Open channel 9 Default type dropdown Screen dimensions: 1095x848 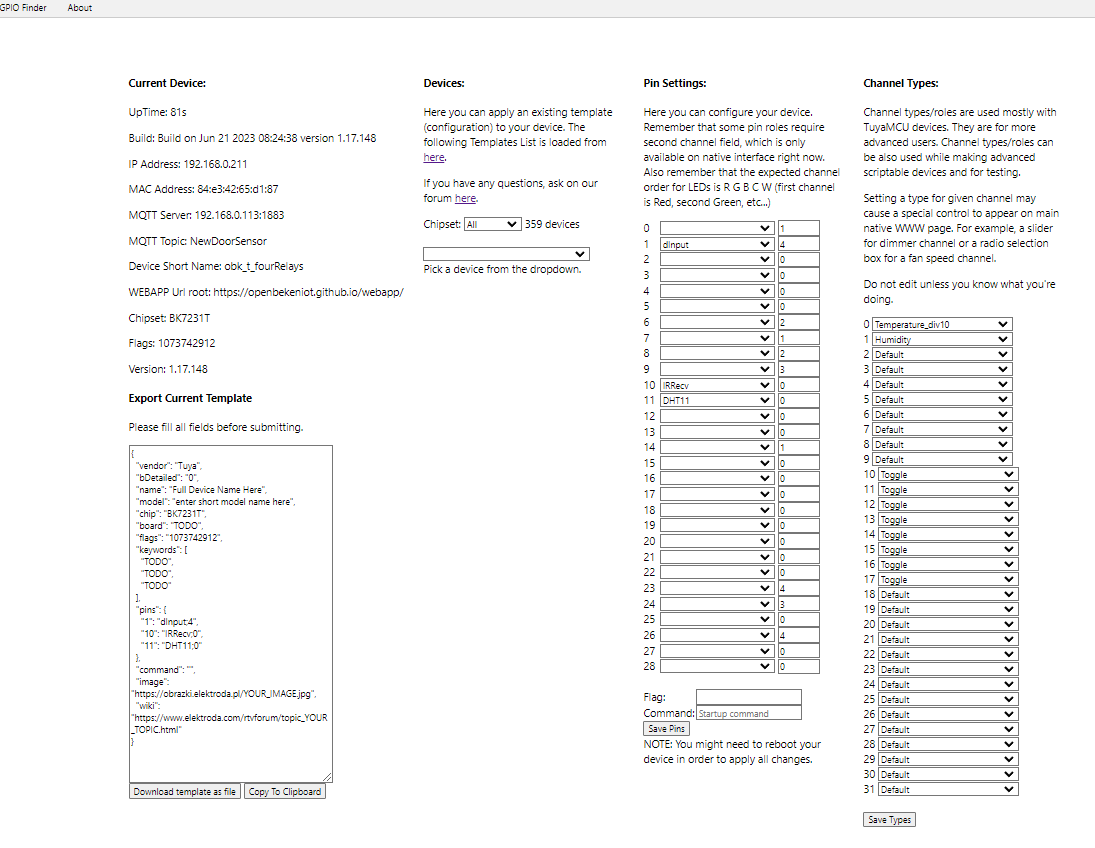pos(942,460)
